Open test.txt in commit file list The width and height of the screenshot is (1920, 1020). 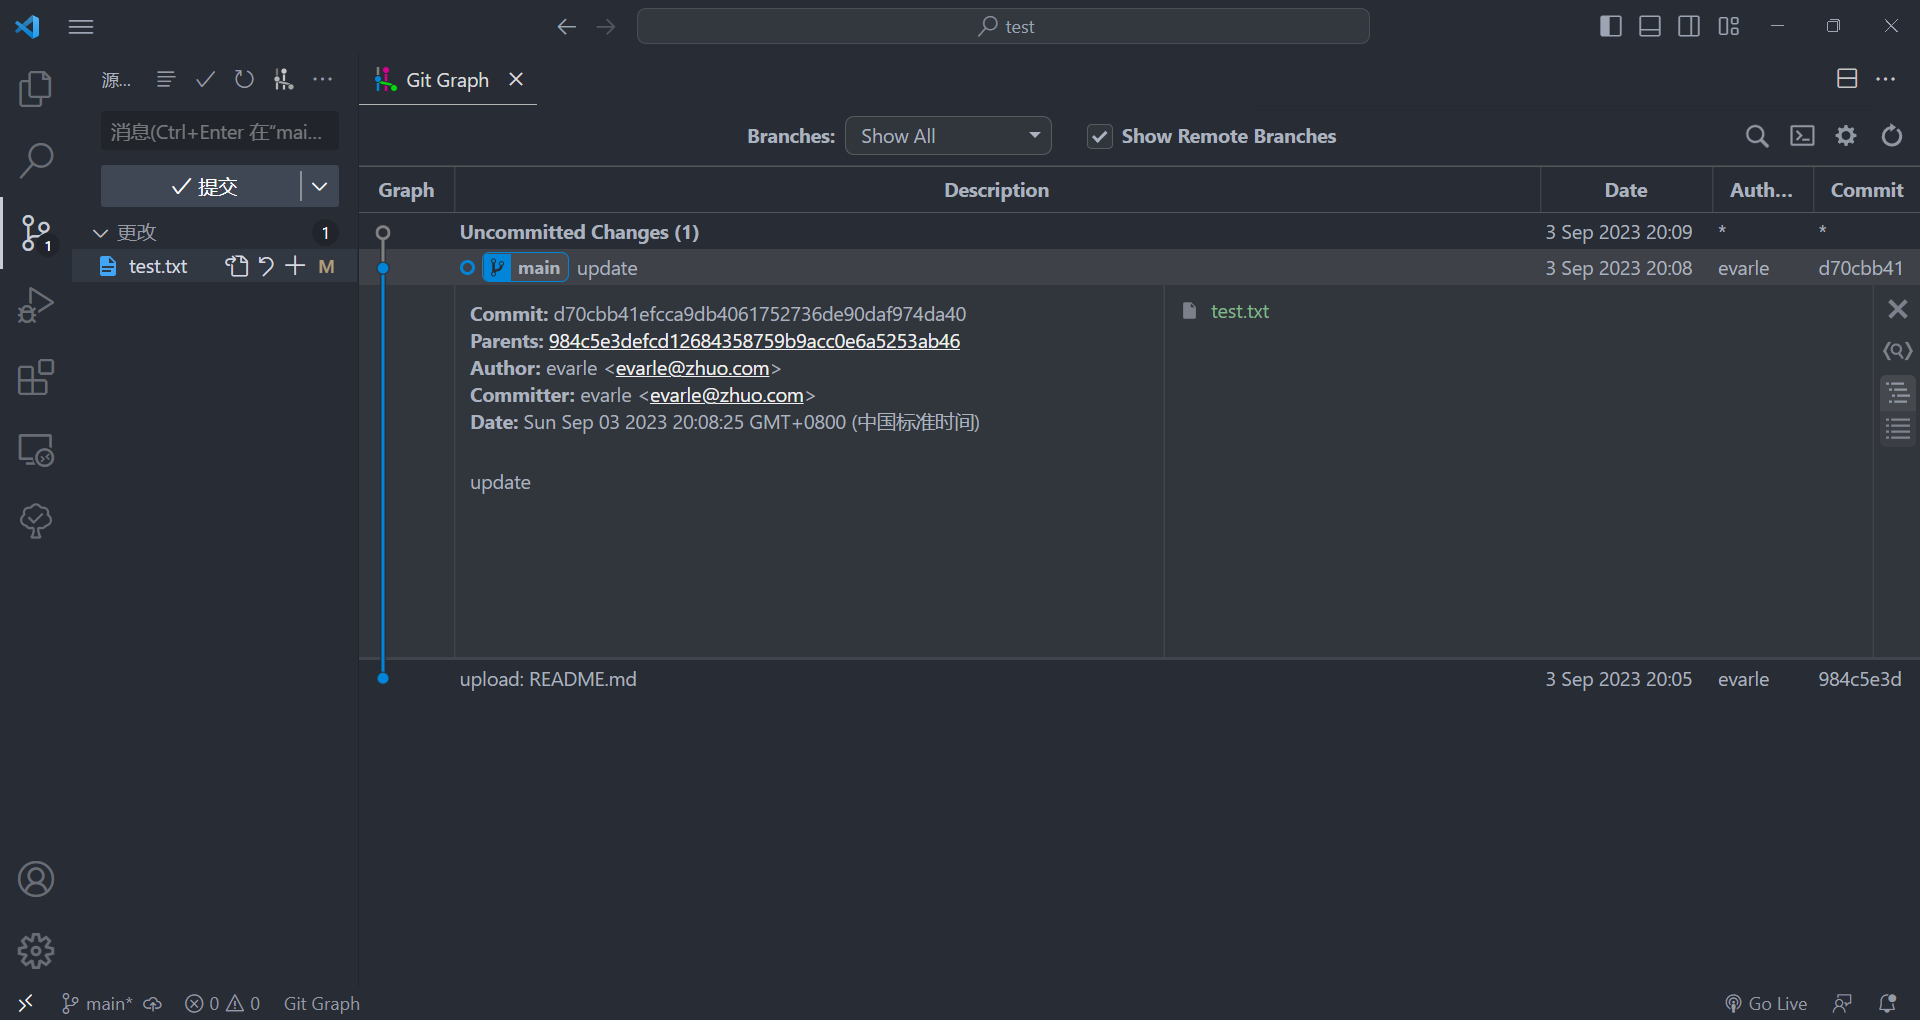1239,311
